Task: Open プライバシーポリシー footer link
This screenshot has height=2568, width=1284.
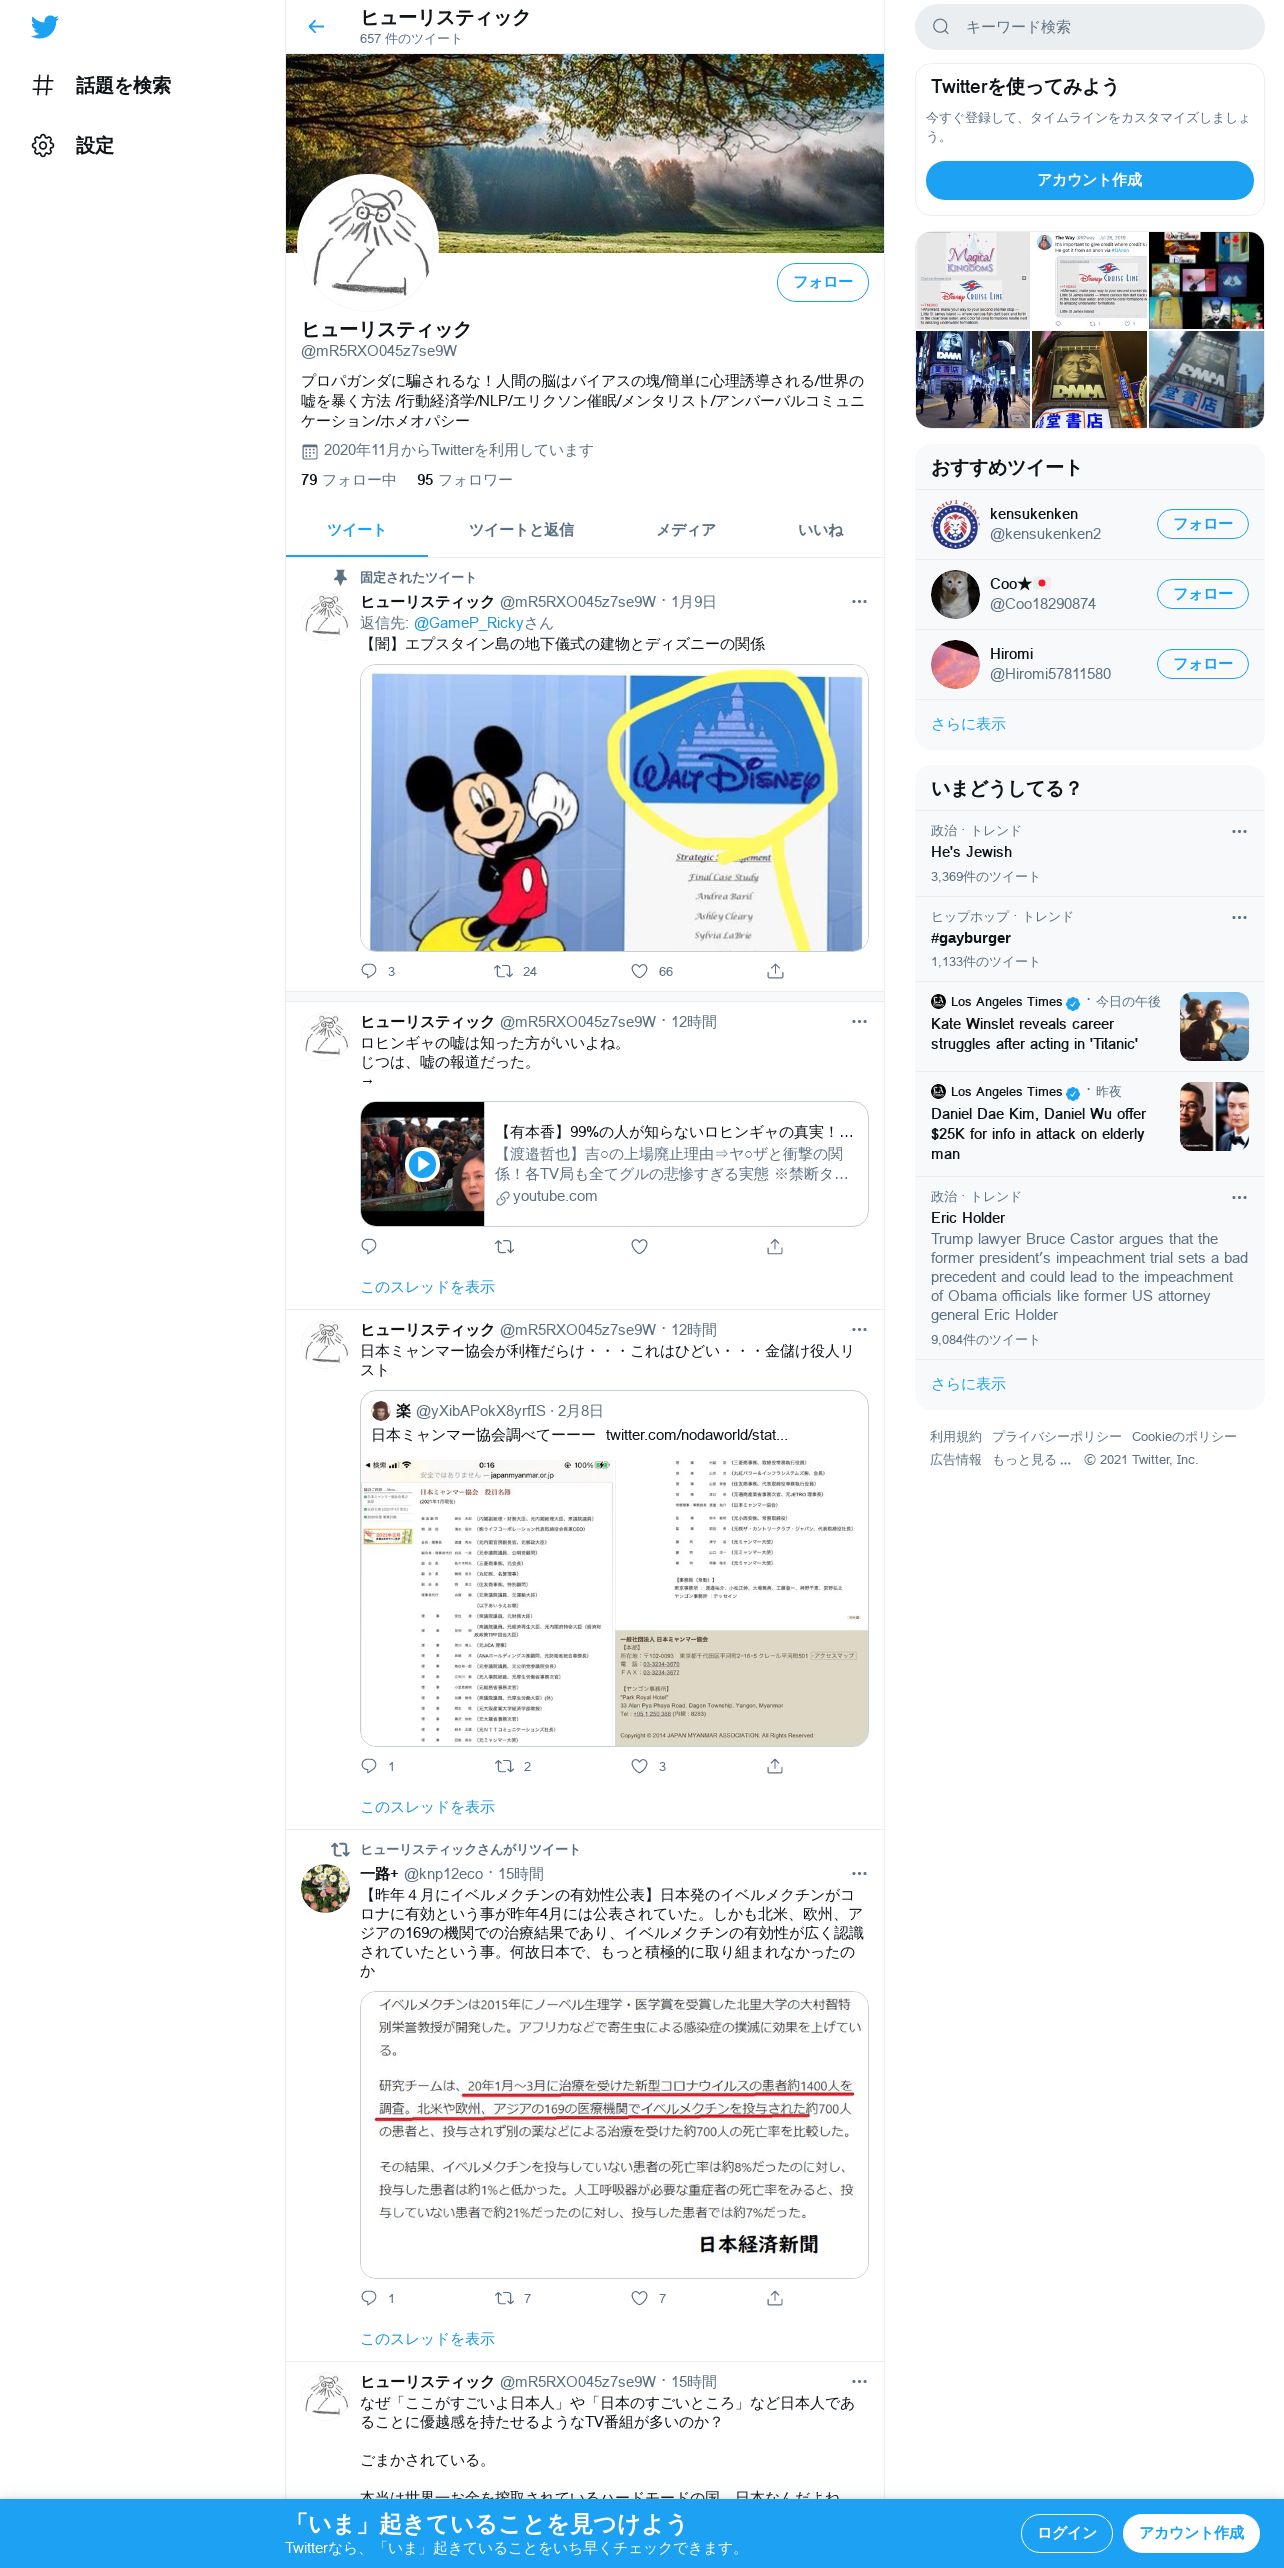Action: pyautogui.click(x=1056, y=1437)
